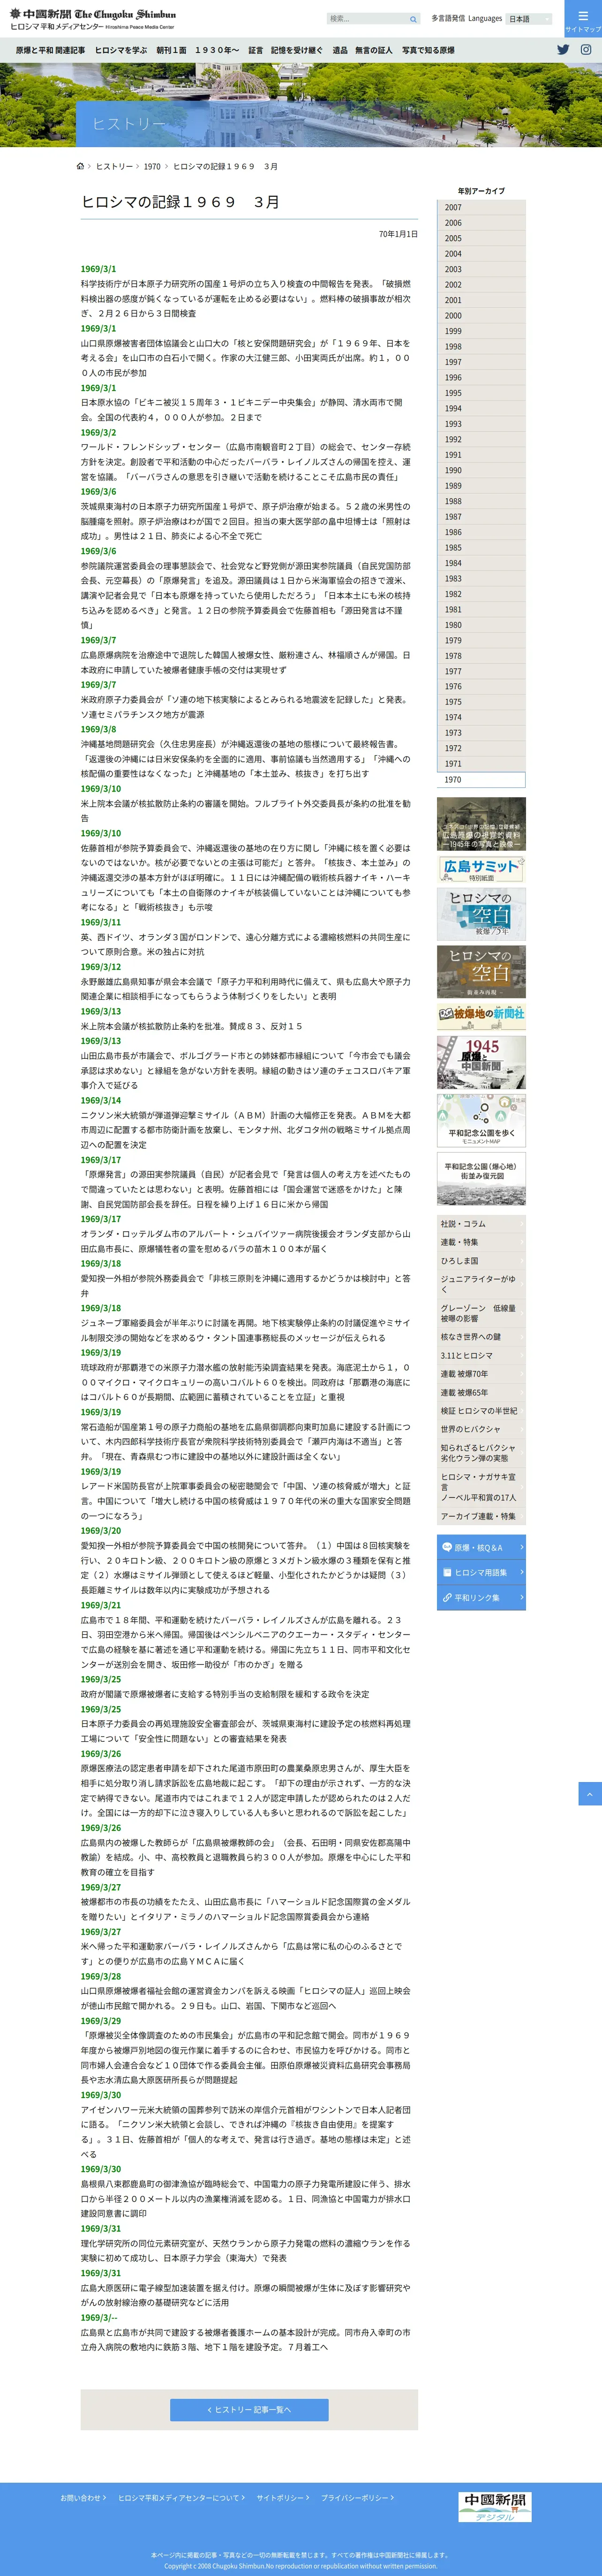This screenshot has height=2576, width=602.
Task: Expand 連載・特集 sidebar item
Action: [x=481, y=1242]
